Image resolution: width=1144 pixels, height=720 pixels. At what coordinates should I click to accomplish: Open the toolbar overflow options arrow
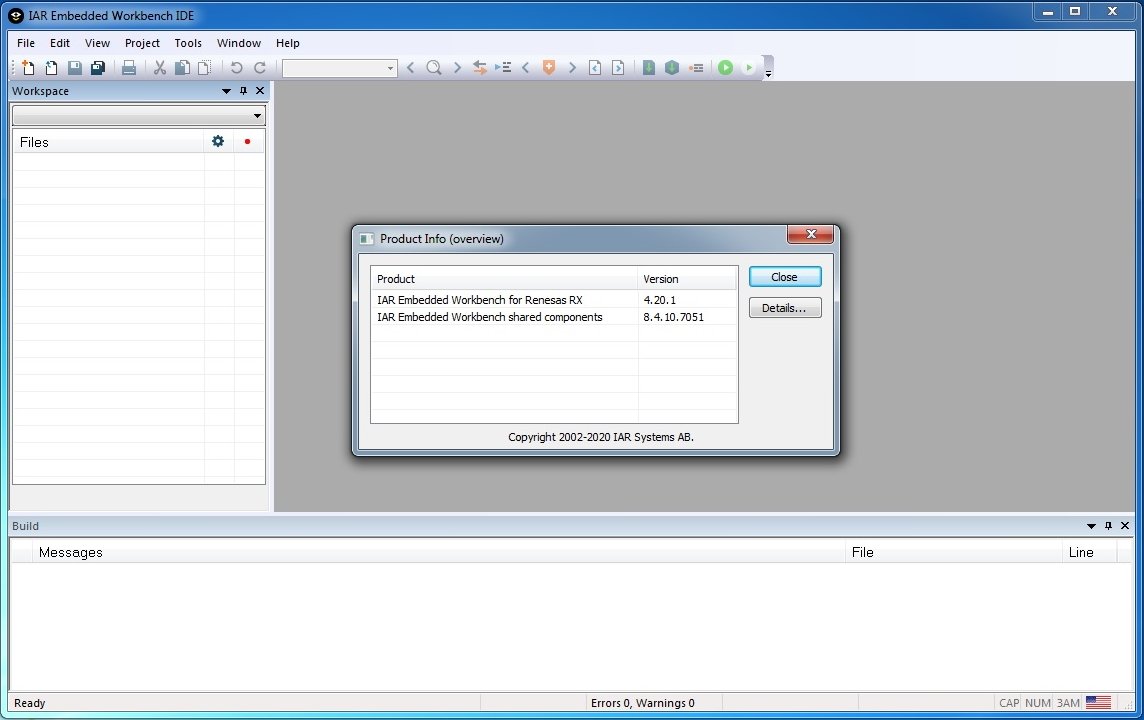(x=768, y=72)
